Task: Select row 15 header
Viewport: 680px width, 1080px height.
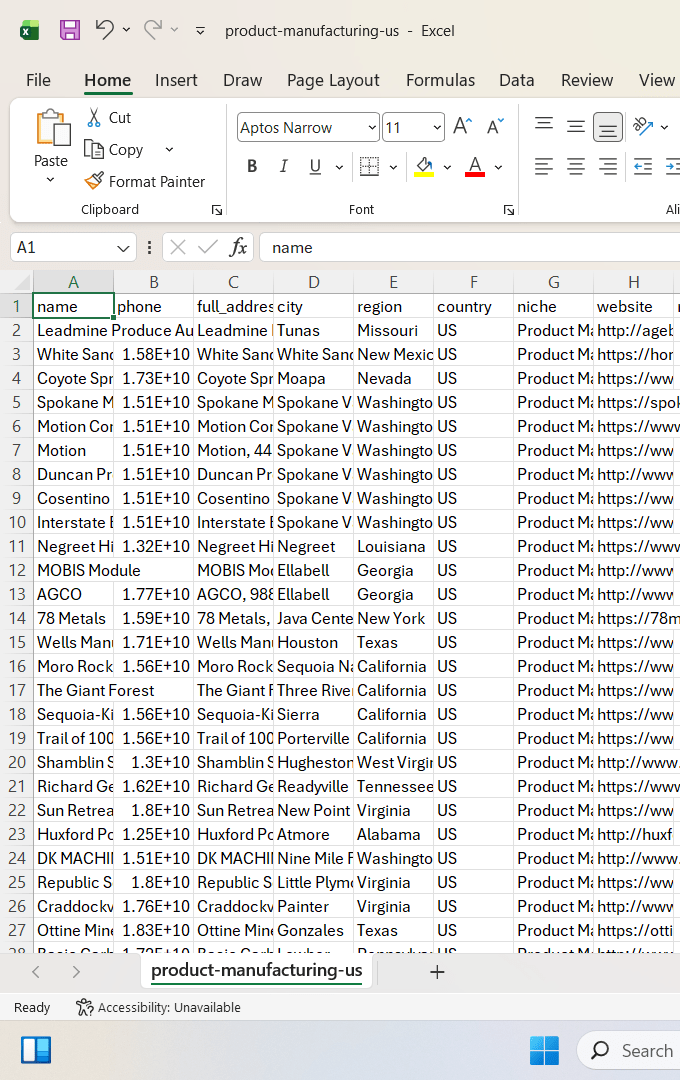Action: pyautogui.click(x=17, y=643)
